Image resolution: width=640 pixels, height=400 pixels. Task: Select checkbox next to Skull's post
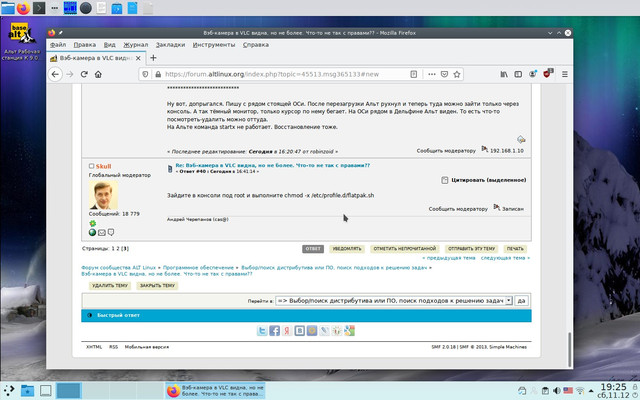coord(91,166)
